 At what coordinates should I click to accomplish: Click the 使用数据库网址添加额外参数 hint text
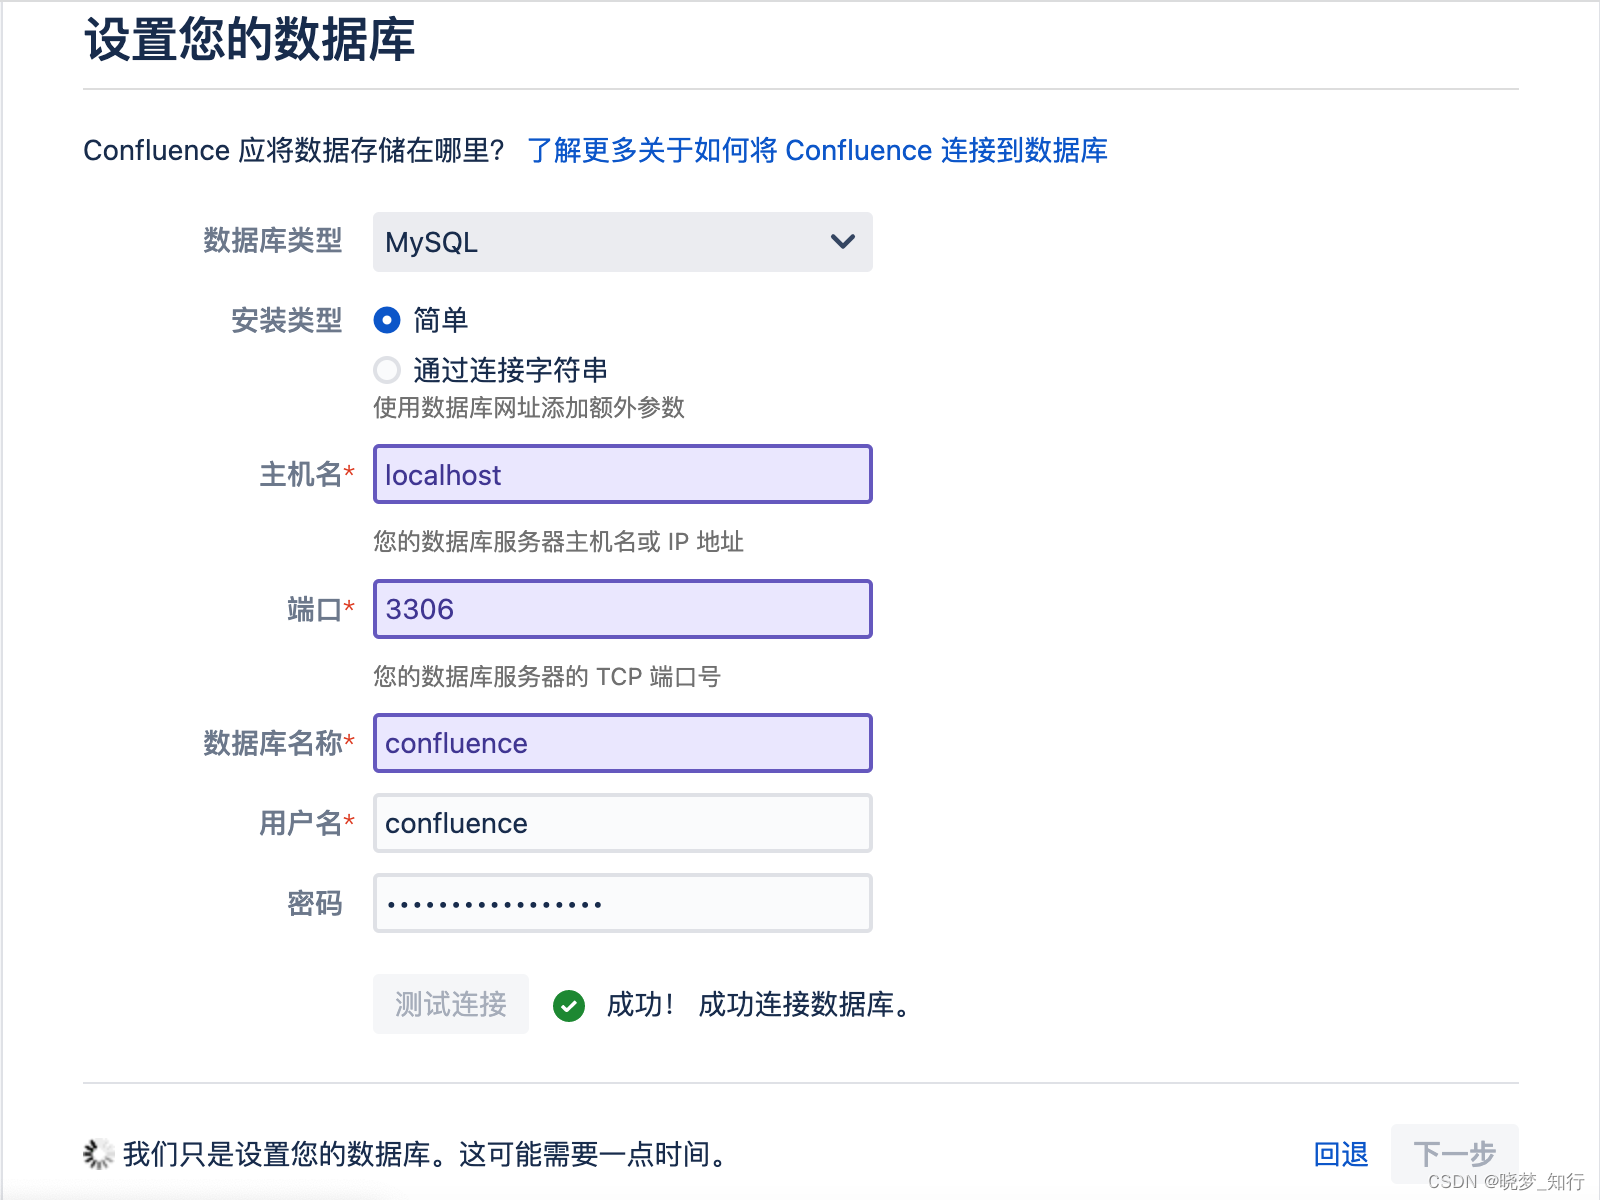(529, 408)
